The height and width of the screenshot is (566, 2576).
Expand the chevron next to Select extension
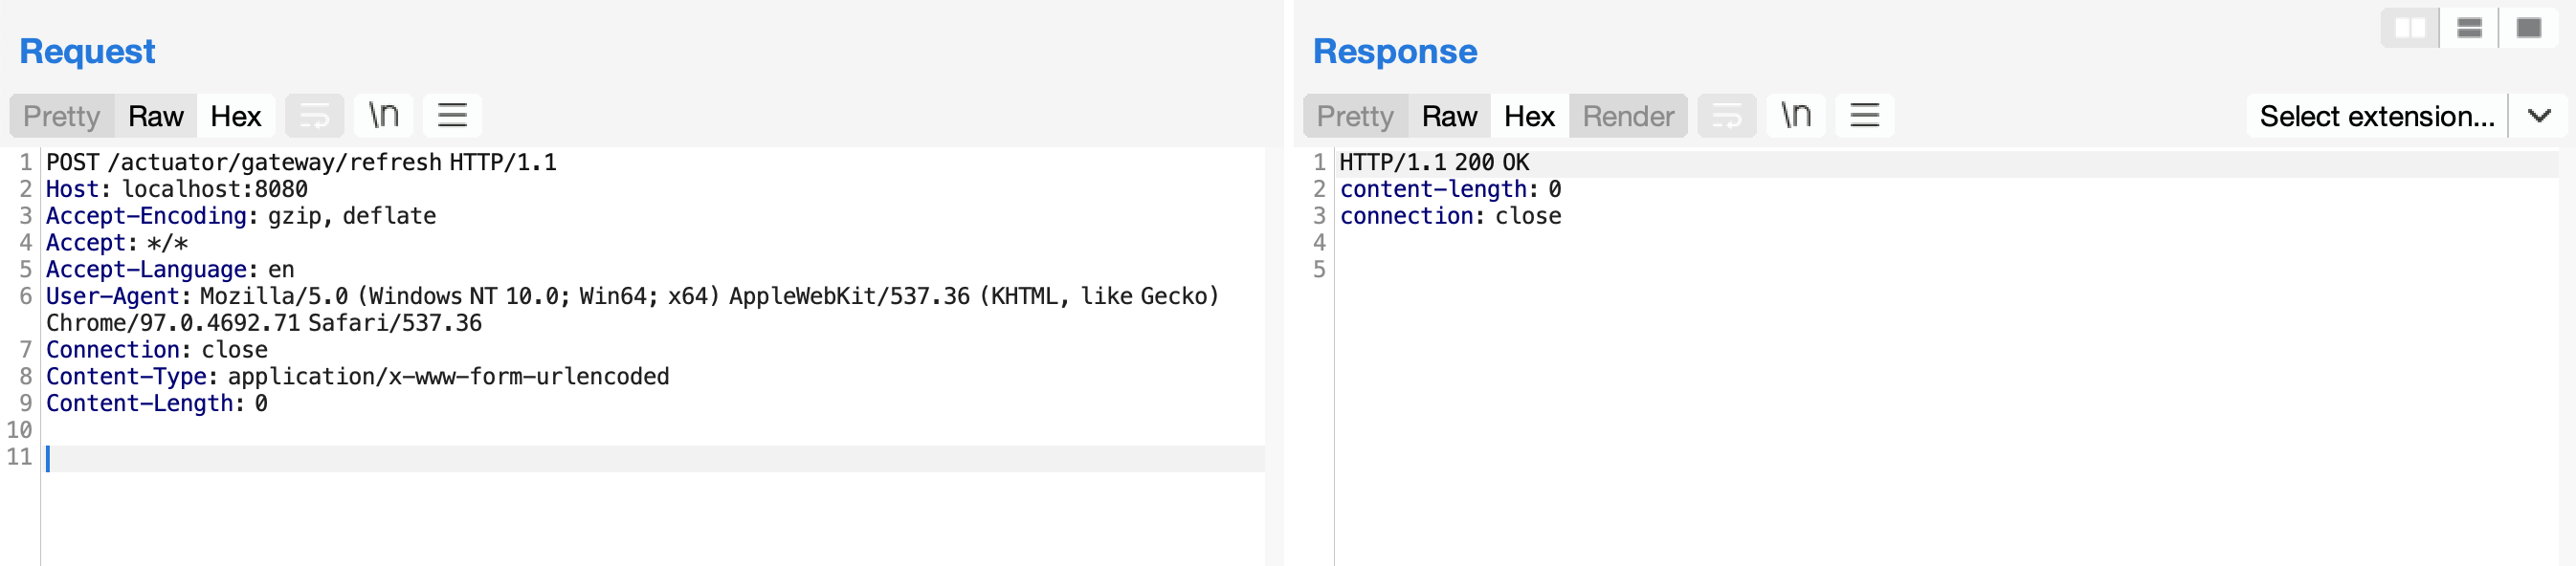[x=2538, y=116]
